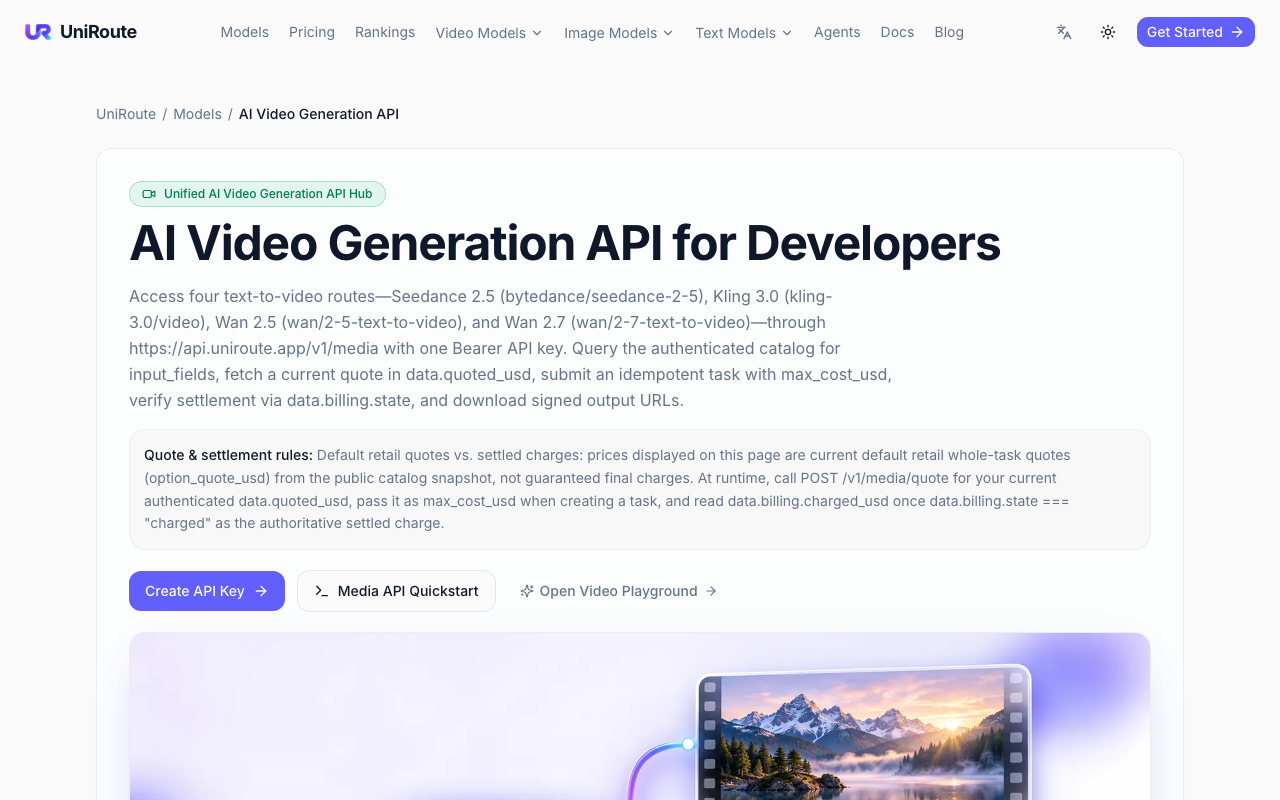This screenshot has width=1280, height=800.
Task: Expand the Image Models dropdown
Action: (x=619, y=33)
